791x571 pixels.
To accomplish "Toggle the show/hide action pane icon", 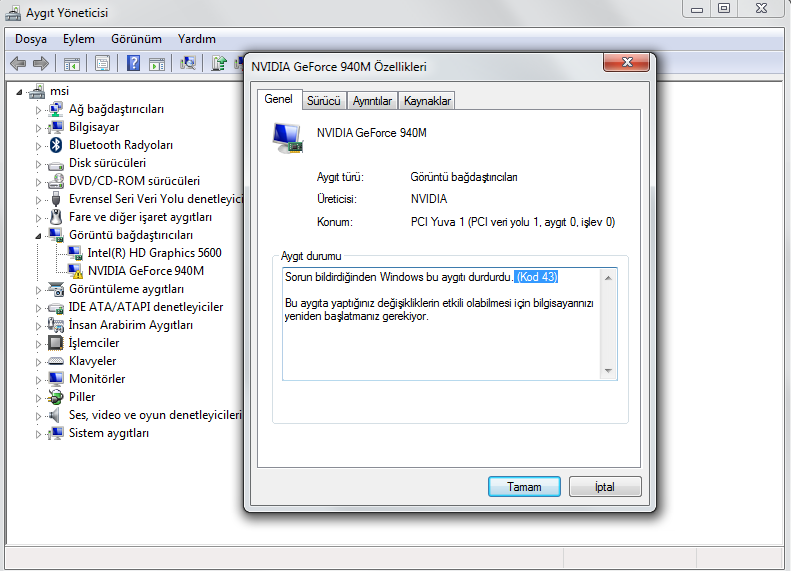I will pos(157,64).
